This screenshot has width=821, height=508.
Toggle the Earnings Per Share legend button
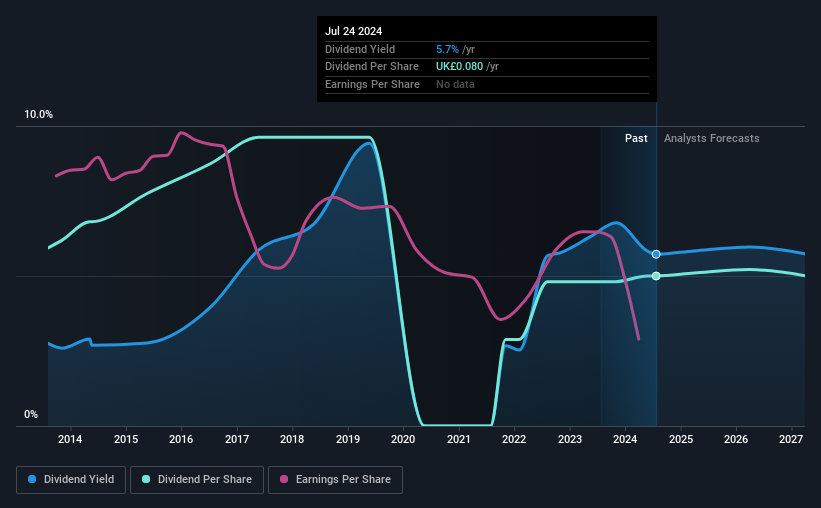(x=335, y=480)
